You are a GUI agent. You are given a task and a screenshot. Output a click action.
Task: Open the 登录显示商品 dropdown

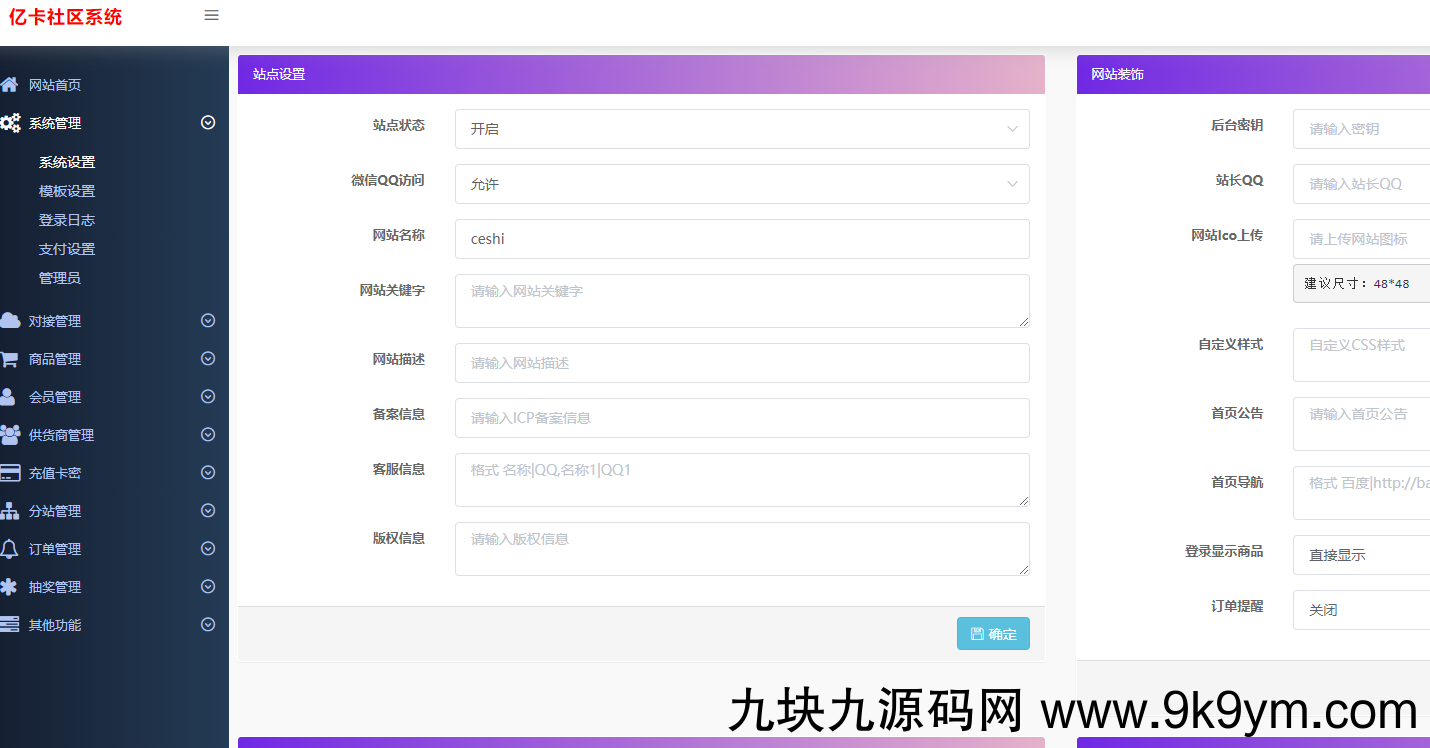1360,555
